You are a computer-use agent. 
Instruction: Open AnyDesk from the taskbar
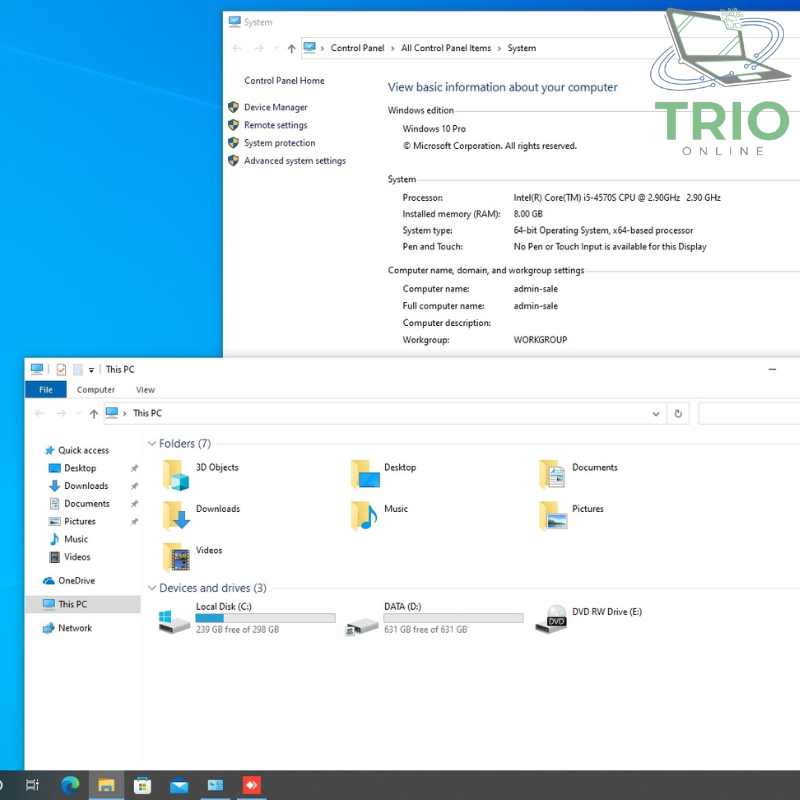tap(251, 785)
